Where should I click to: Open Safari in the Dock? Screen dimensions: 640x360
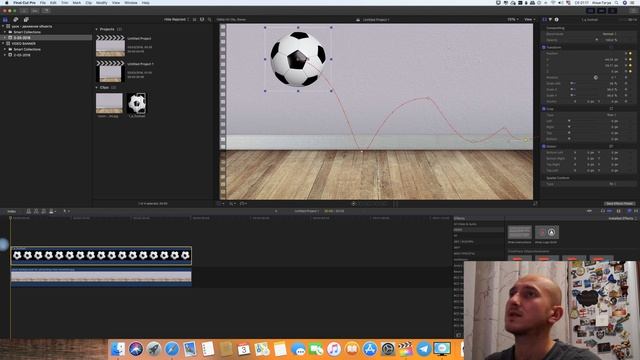click(172, 349)
